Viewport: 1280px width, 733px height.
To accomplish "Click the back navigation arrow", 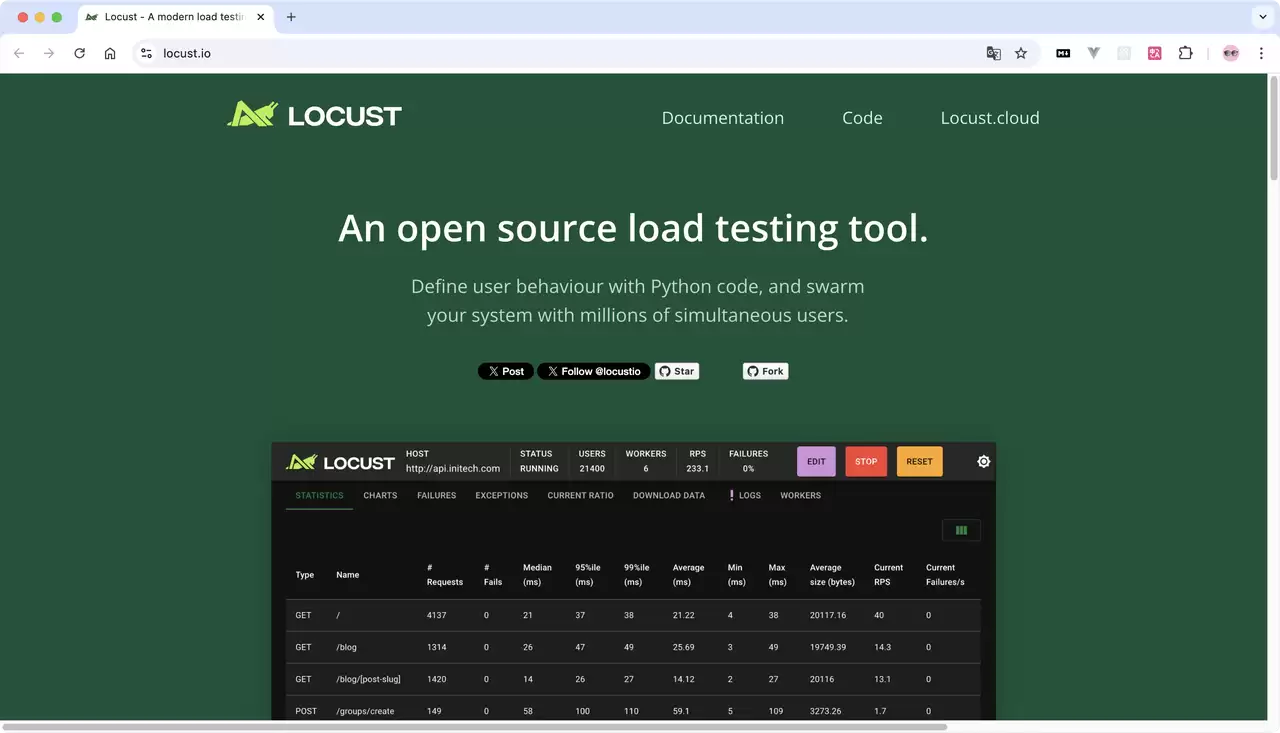I will pos(19,53).
